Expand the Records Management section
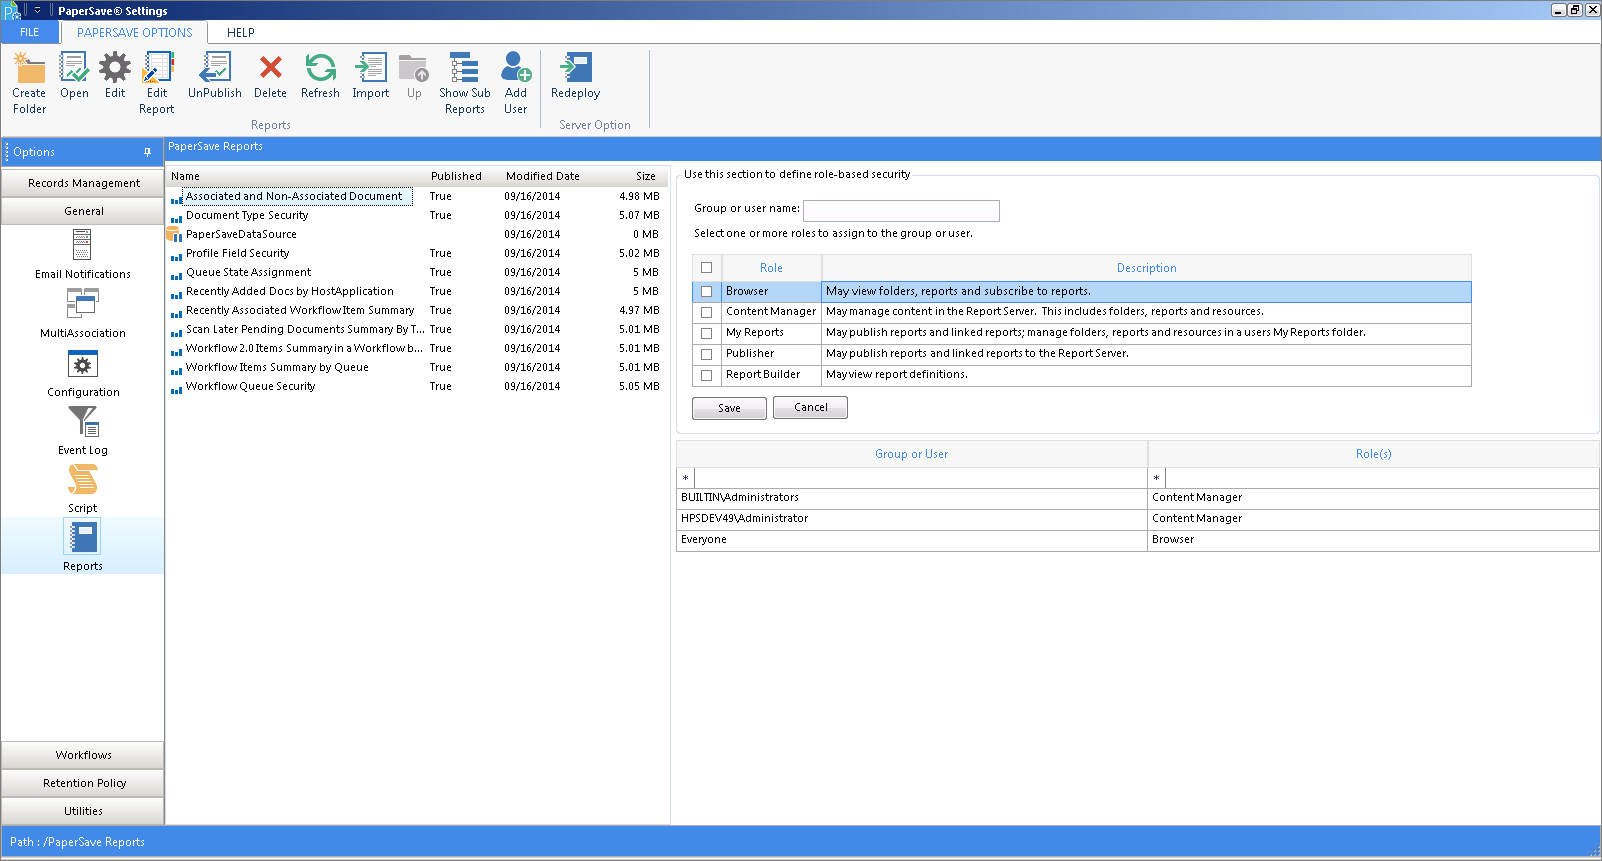1602x861 pixels. tap(83, 183)
